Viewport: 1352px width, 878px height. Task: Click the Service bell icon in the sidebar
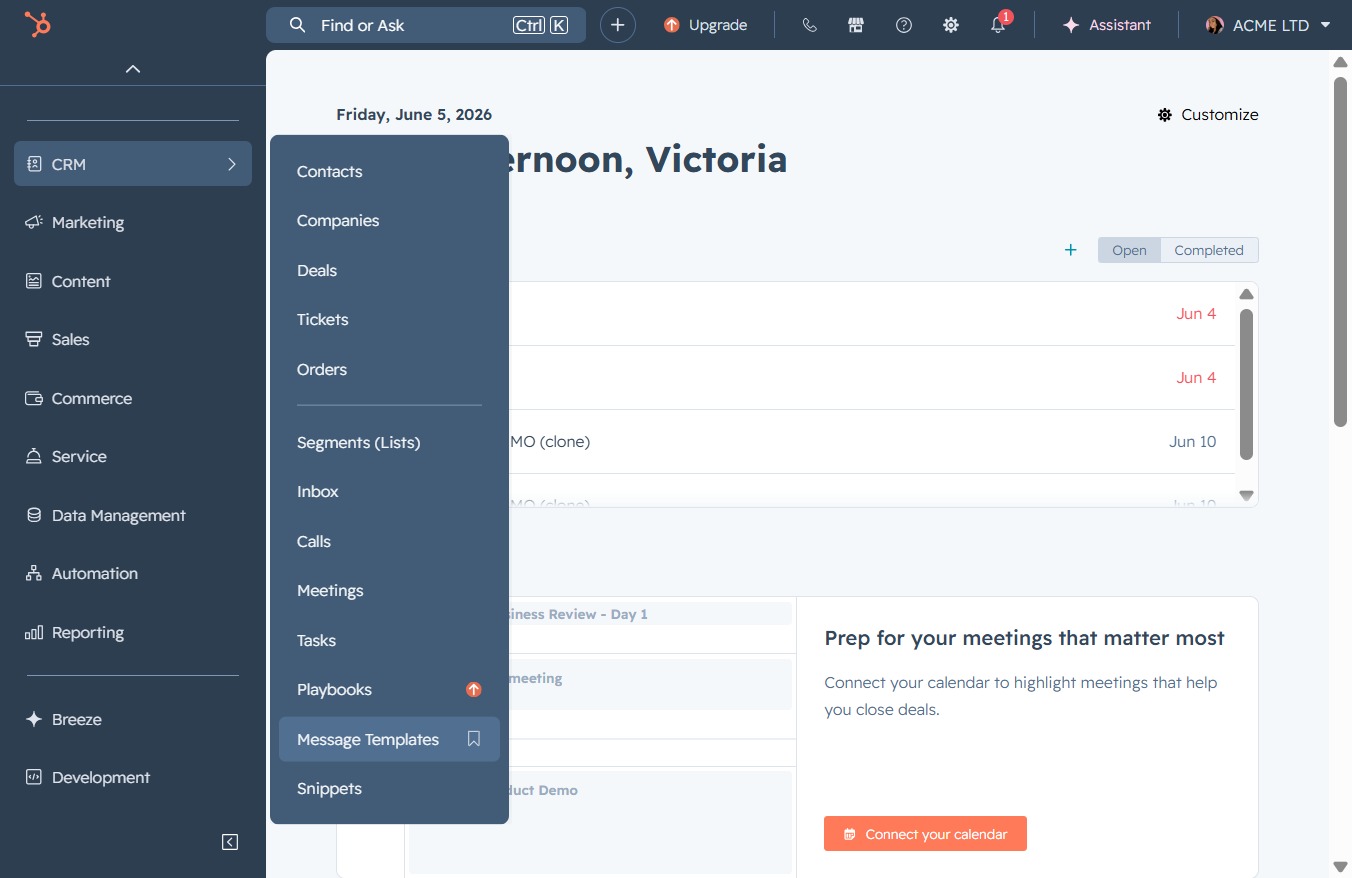34,456
